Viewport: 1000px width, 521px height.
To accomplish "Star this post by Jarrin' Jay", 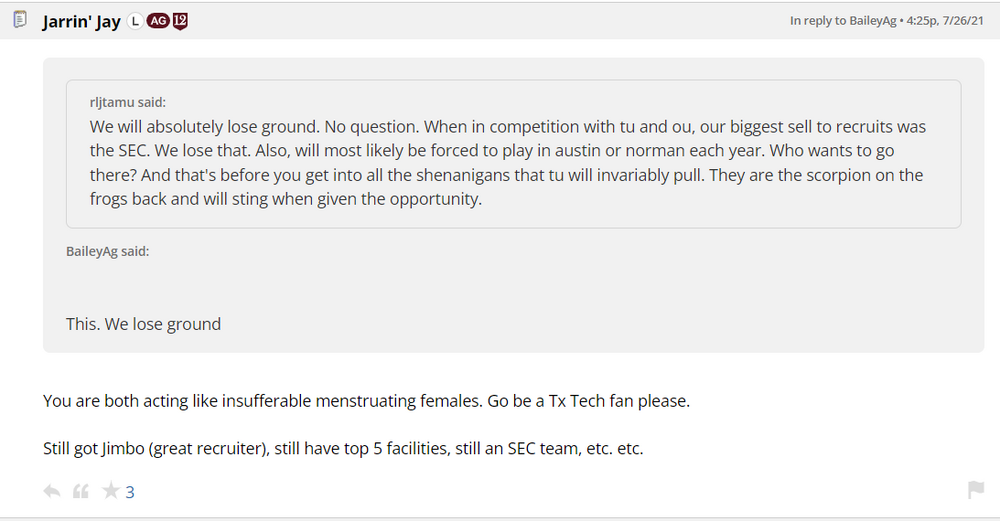I will pyautogui.click(x=111, y=491).
